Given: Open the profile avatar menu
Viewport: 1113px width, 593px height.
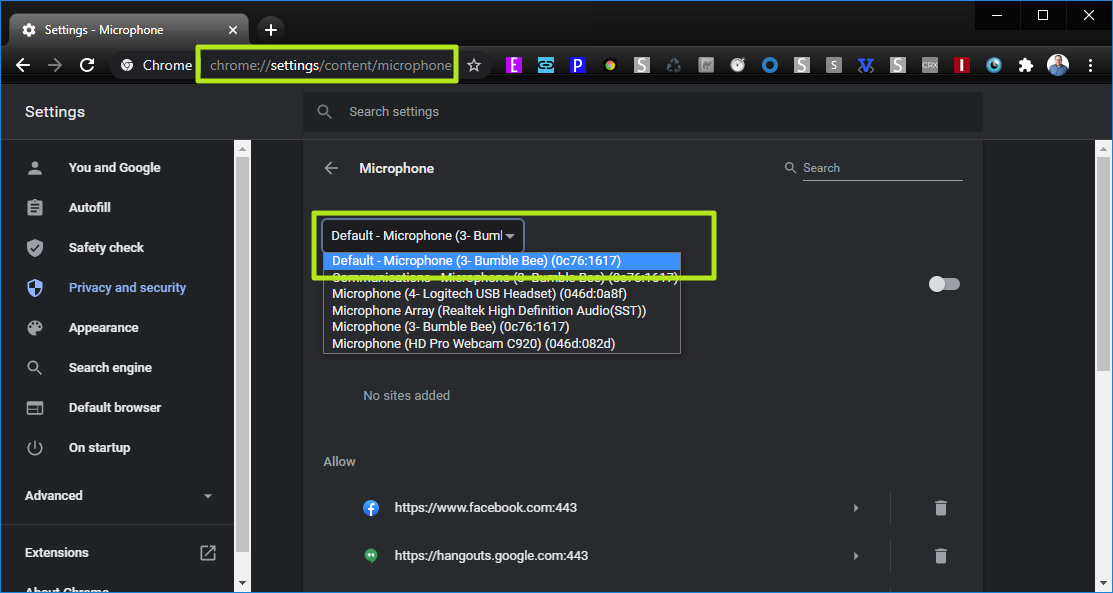Looking at the screenshot, I should point(1058,65).
